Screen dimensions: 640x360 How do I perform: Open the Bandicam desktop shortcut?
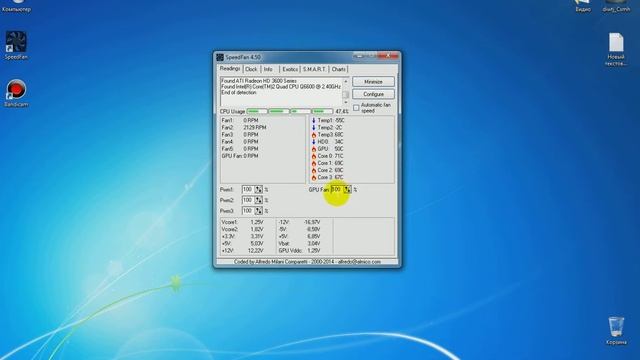click(x=16, y=93)
